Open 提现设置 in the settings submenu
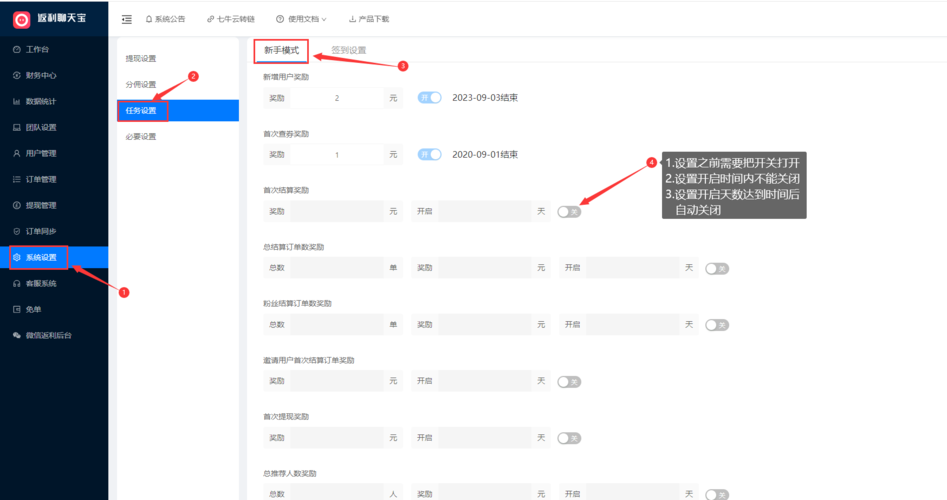947x500 pixels. 141,59
